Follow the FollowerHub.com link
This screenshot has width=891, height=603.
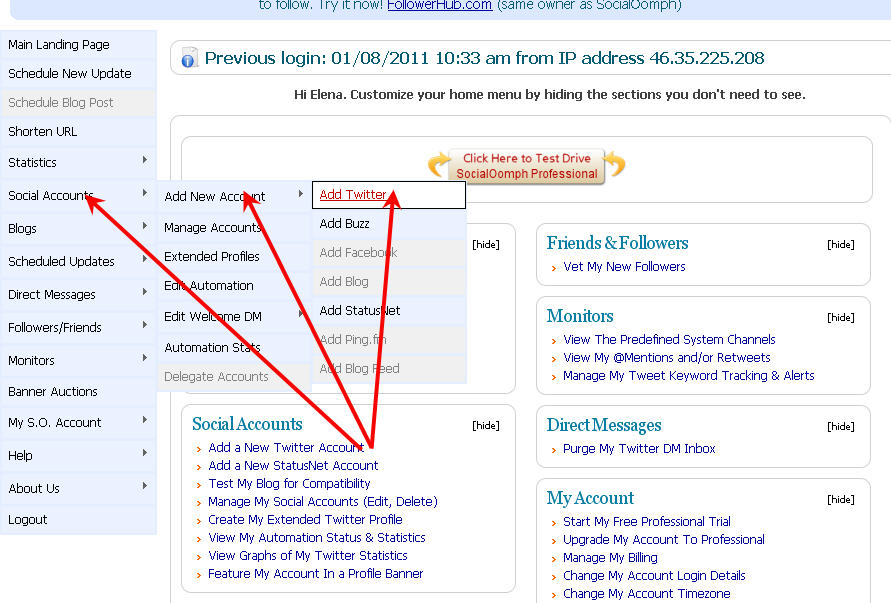(x=439, y=5)
